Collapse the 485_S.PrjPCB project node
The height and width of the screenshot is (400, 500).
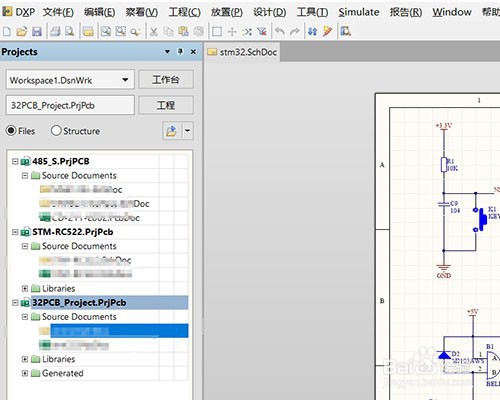15,161
